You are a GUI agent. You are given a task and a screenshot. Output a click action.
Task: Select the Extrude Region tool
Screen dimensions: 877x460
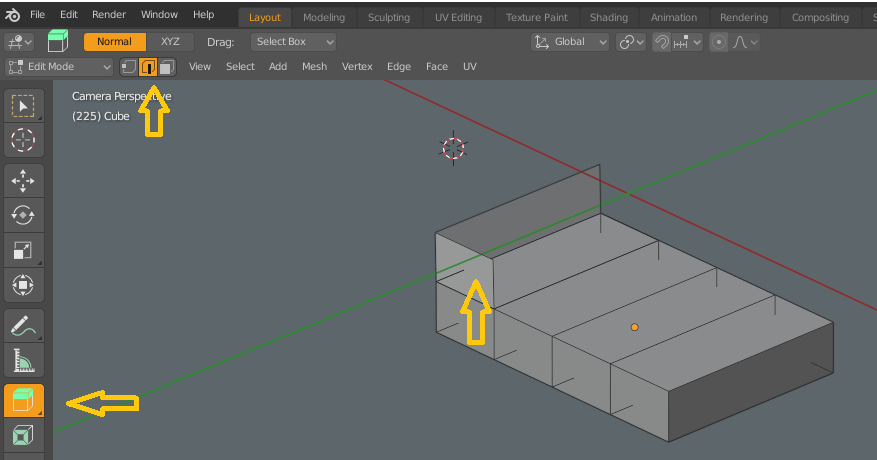23,401
